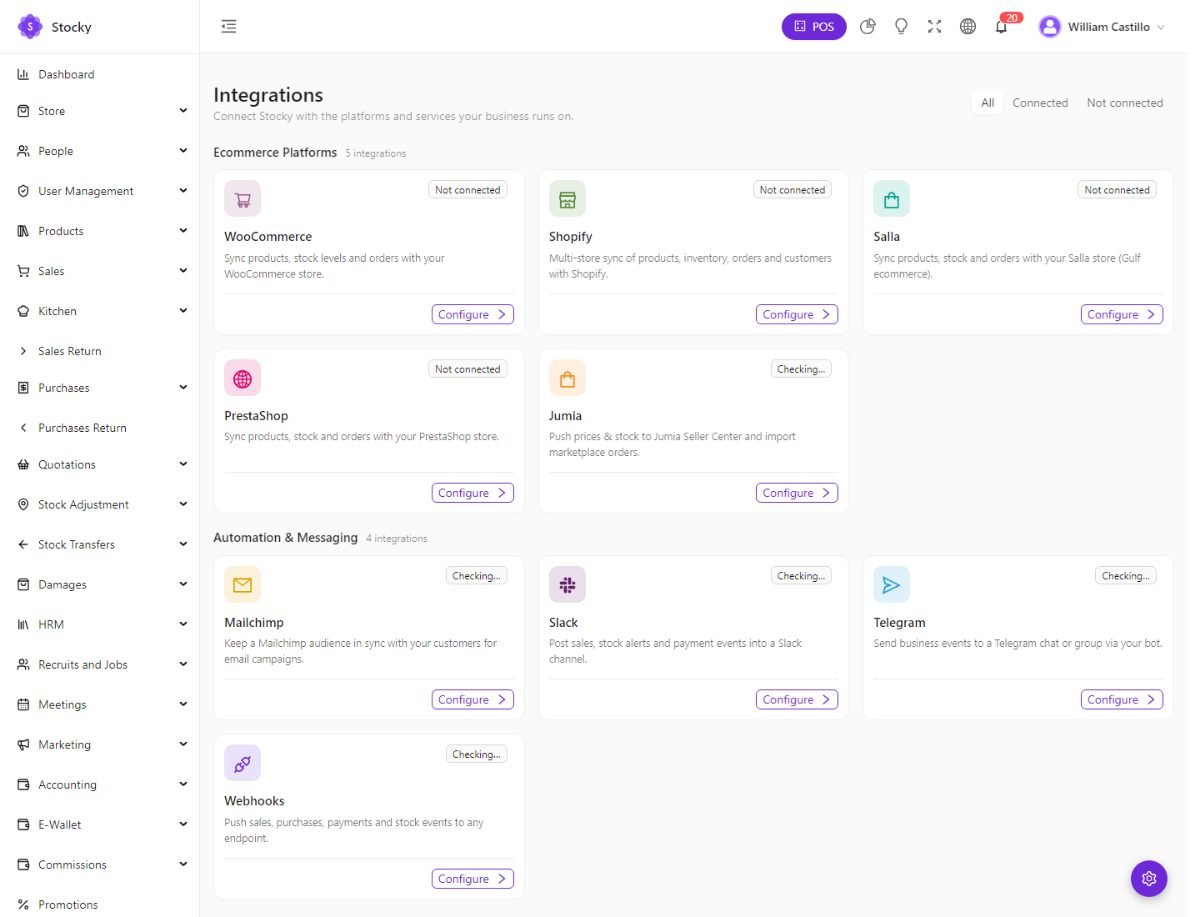The width and height of the screenshot is (1200, 917).
Task: Configure the Jumia integration
Action: (x=797, y=493)
